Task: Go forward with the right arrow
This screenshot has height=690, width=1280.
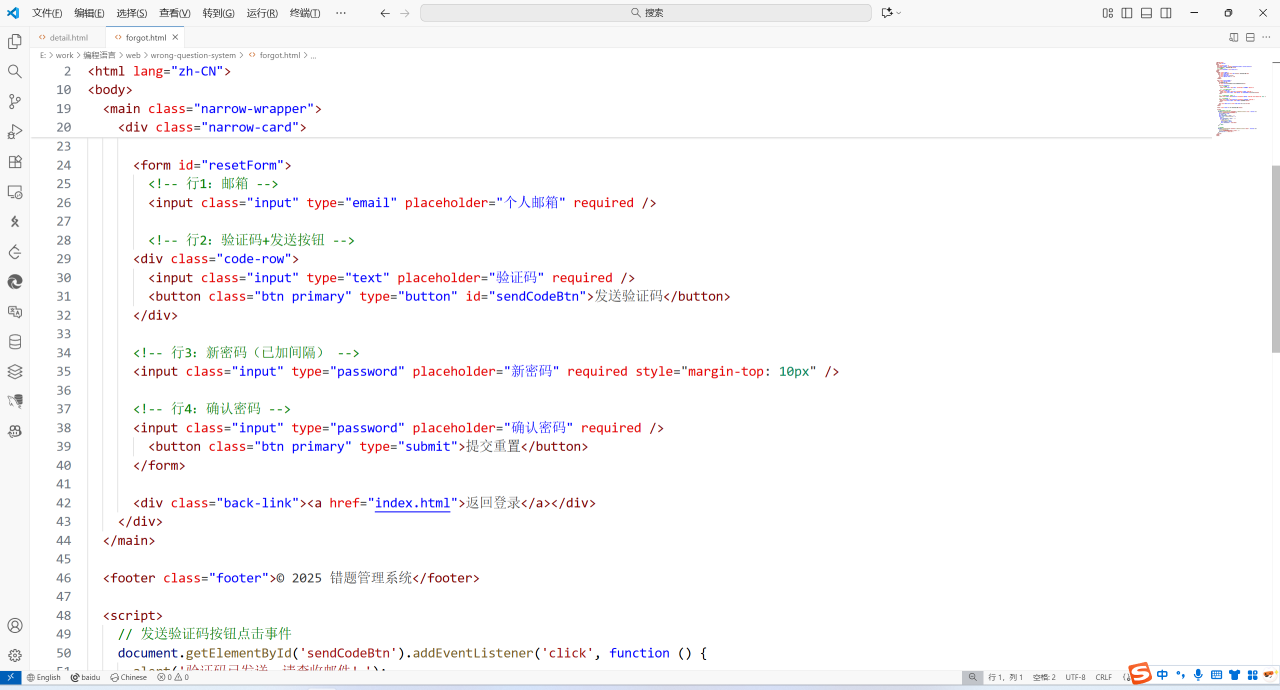Action: coord(405,13)
